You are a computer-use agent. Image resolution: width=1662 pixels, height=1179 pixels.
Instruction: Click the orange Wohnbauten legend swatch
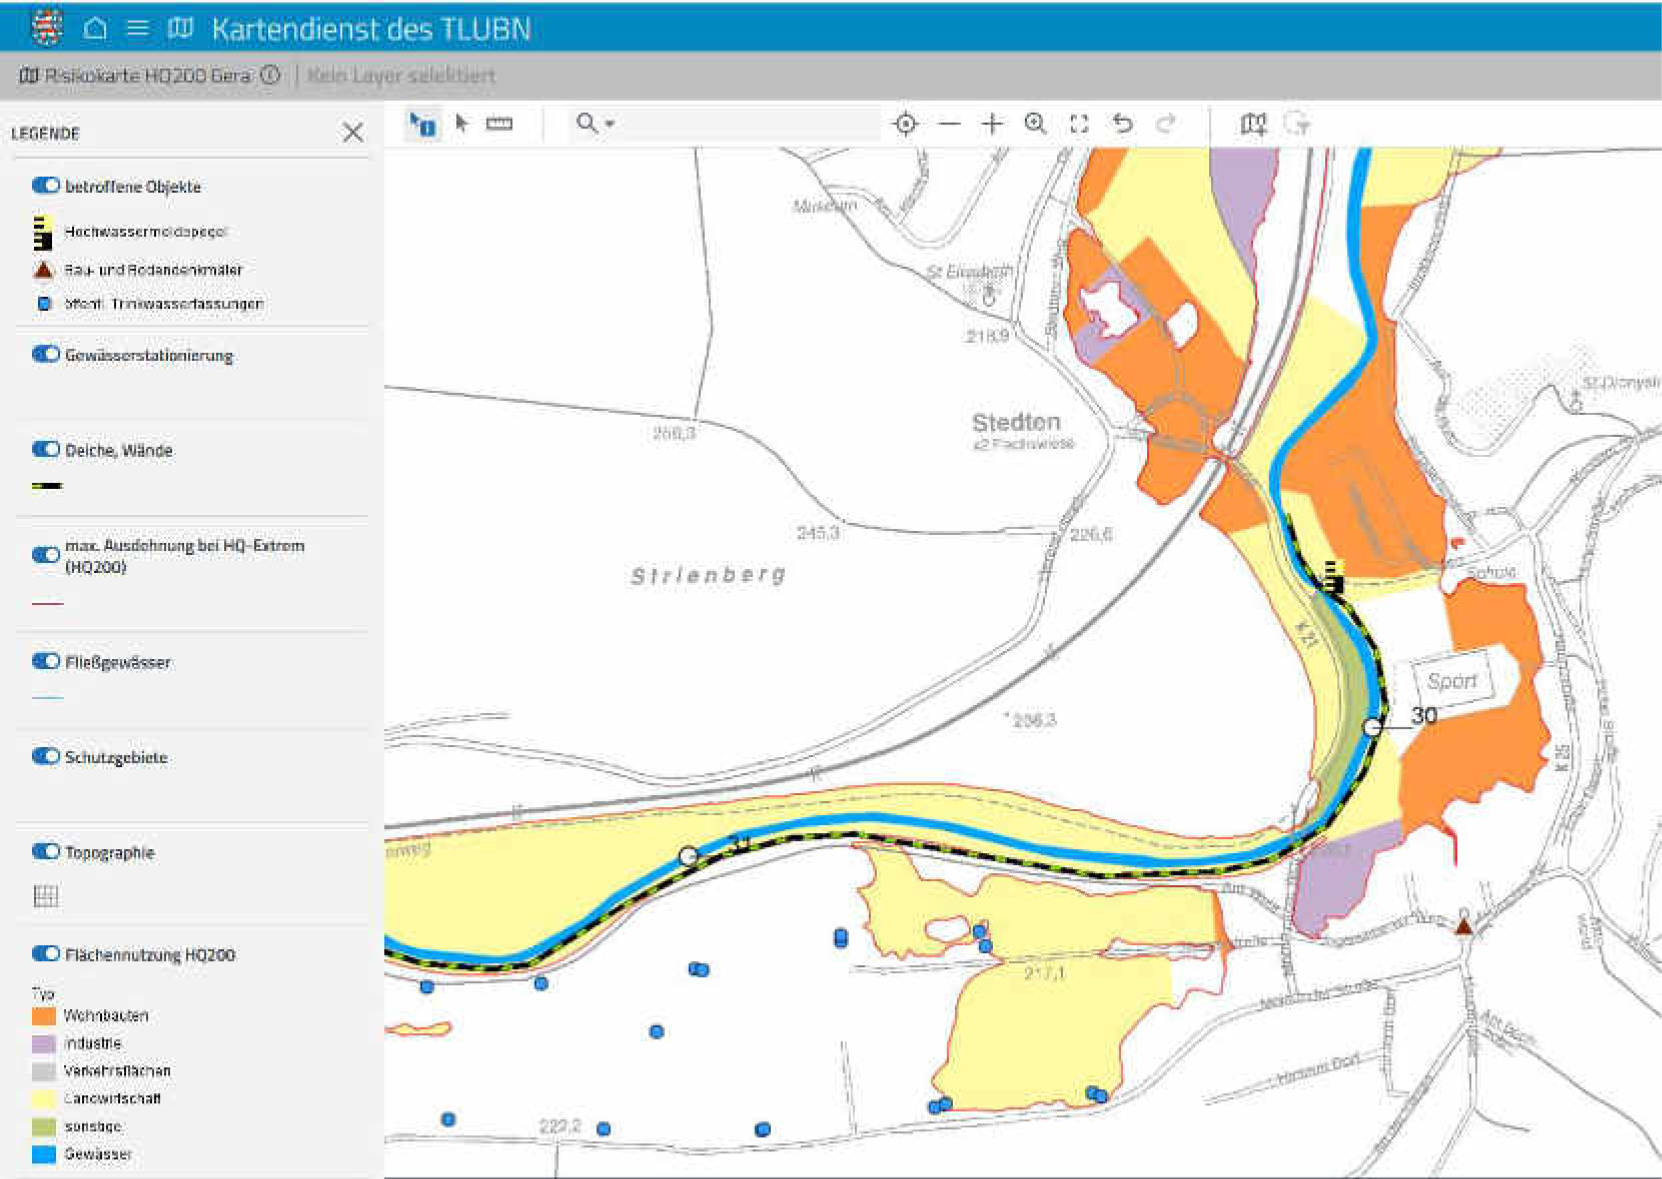click(x=44, y=1015)
